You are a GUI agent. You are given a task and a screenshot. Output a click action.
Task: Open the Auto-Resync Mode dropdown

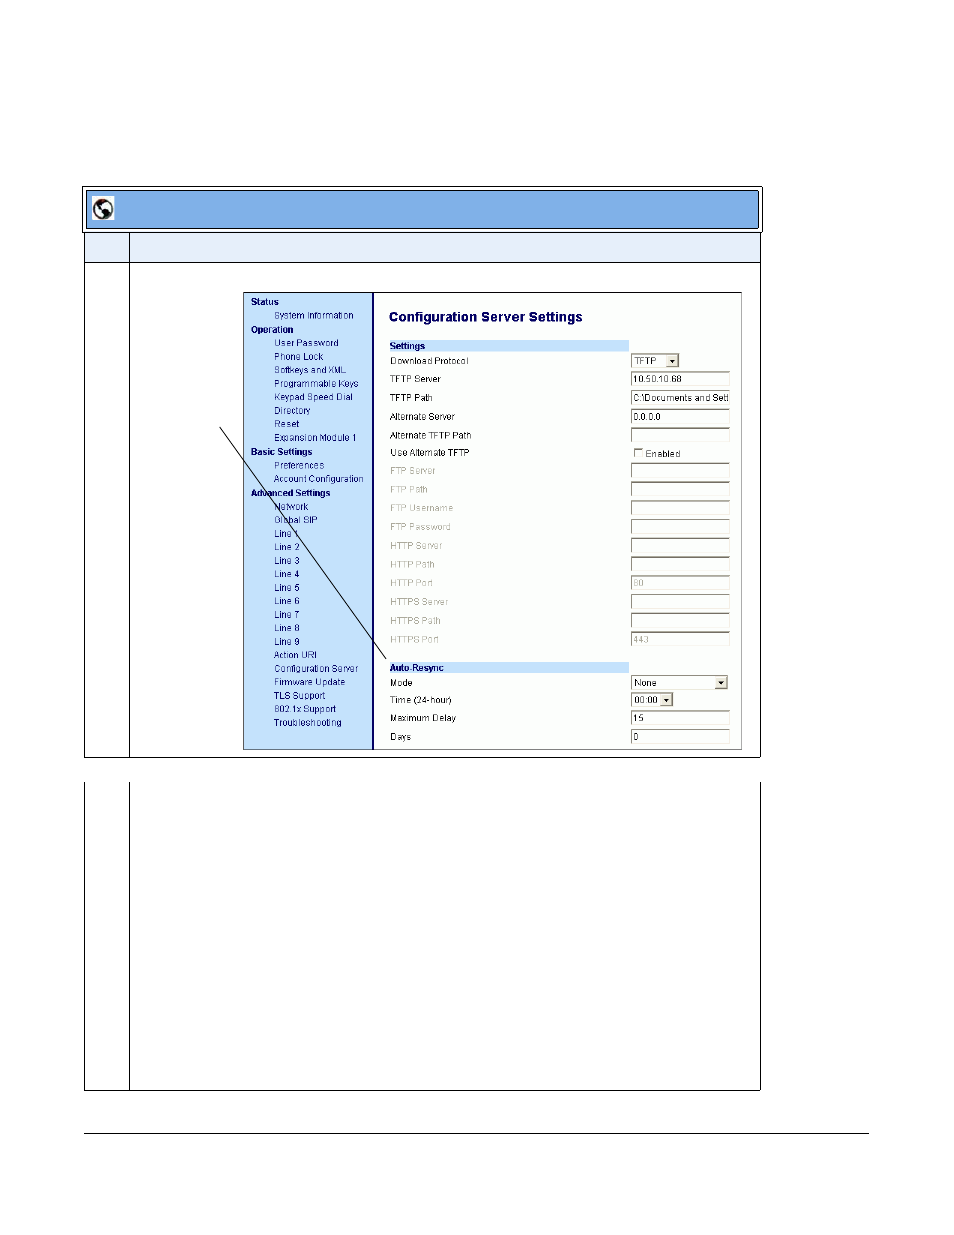point(679,683)
